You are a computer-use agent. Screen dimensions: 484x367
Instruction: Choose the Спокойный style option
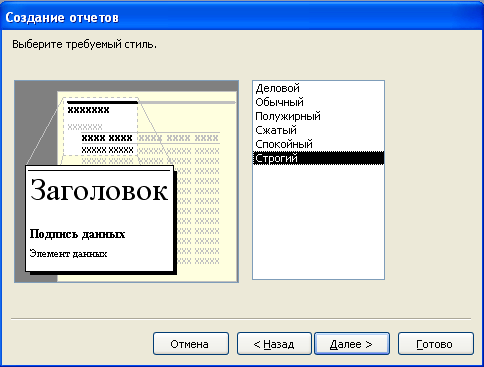[x=318, y=144]
